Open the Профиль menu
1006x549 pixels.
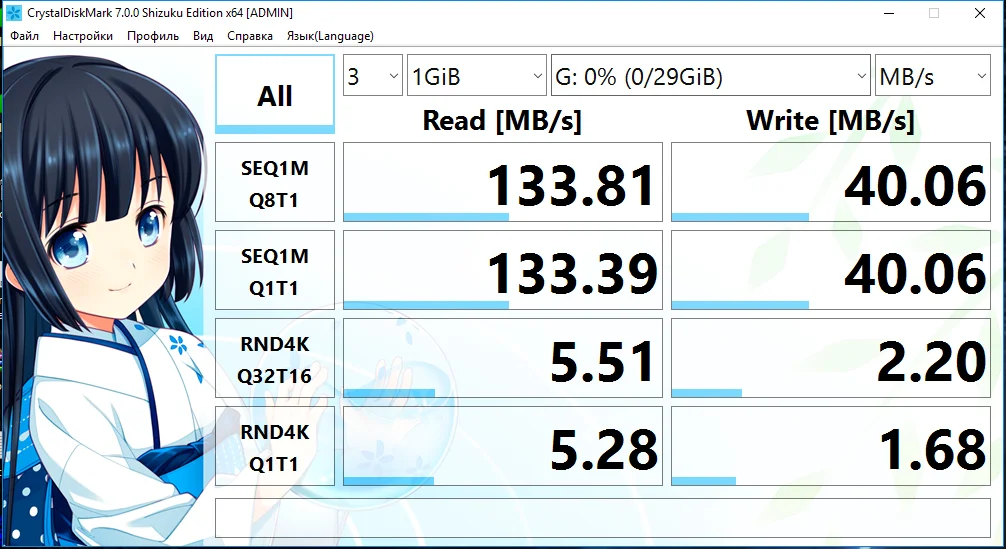[x=153, y=36]
